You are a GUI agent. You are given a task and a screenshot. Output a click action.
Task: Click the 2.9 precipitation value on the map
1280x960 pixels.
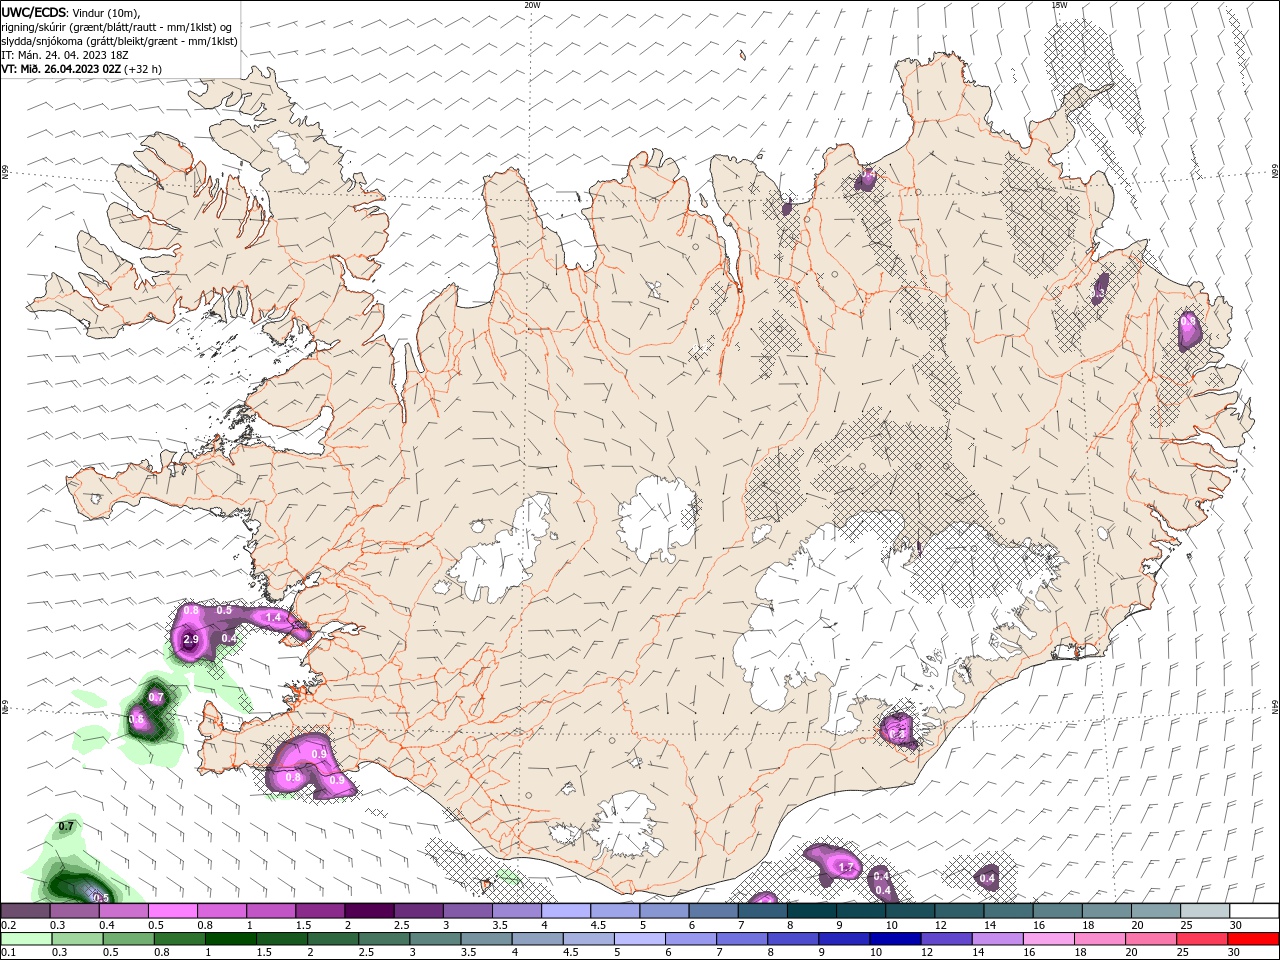pos(191,638)
